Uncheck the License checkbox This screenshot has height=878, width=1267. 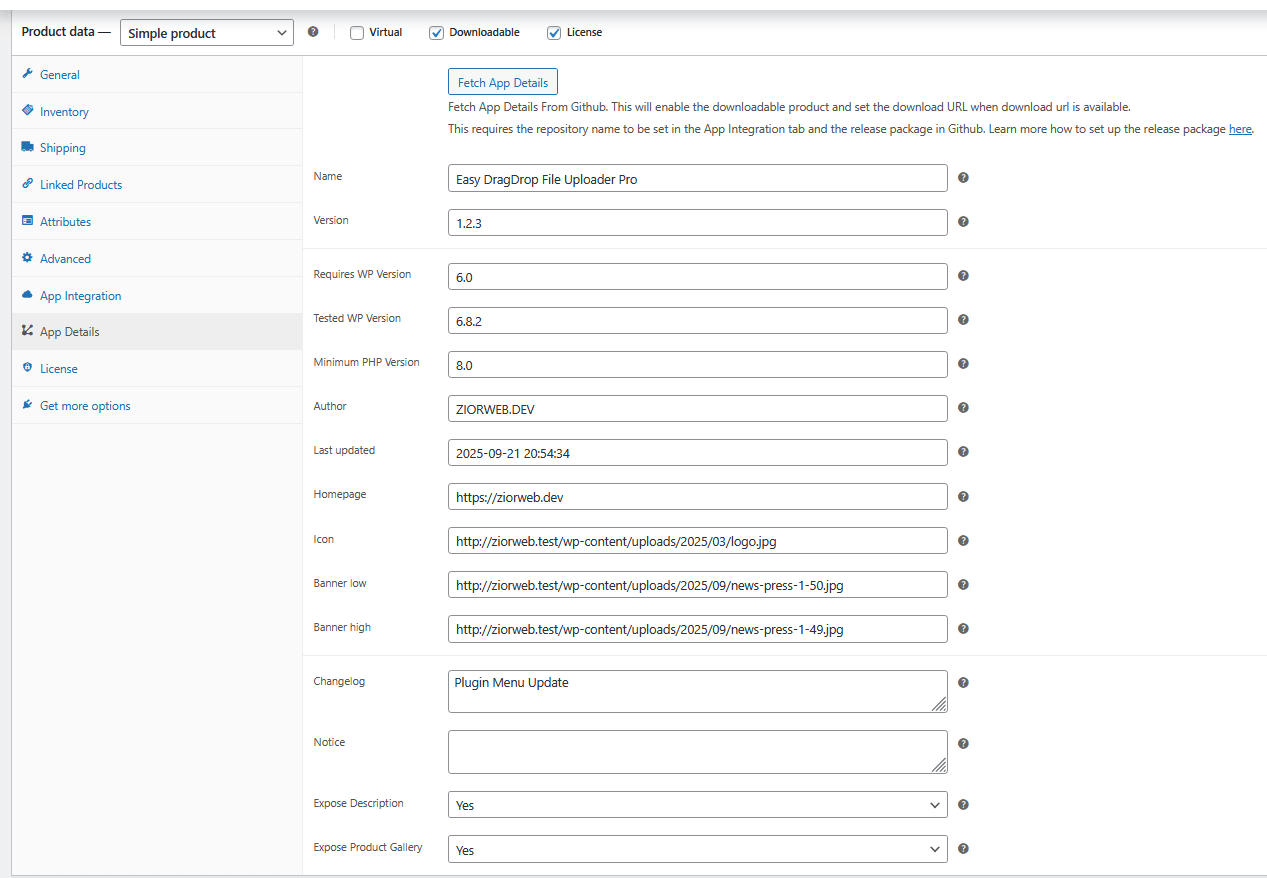[x=554, y=33]
